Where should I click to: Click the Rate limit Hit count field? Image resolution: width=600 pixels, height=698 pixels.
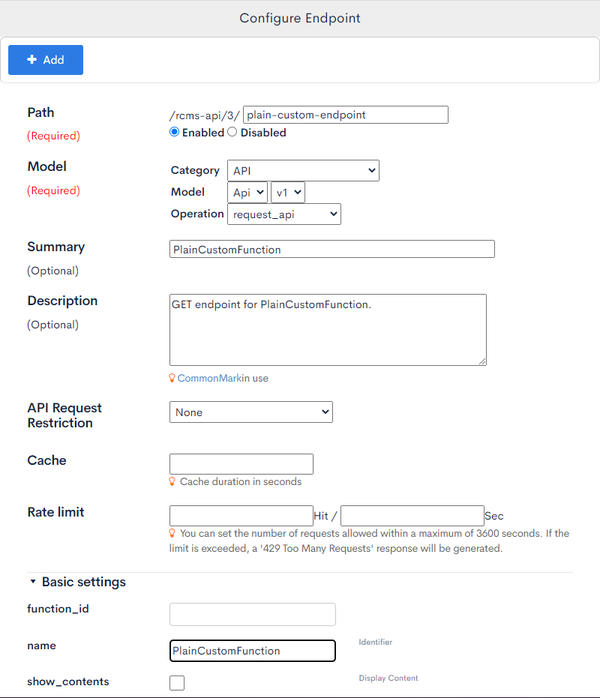click(241, 515)
